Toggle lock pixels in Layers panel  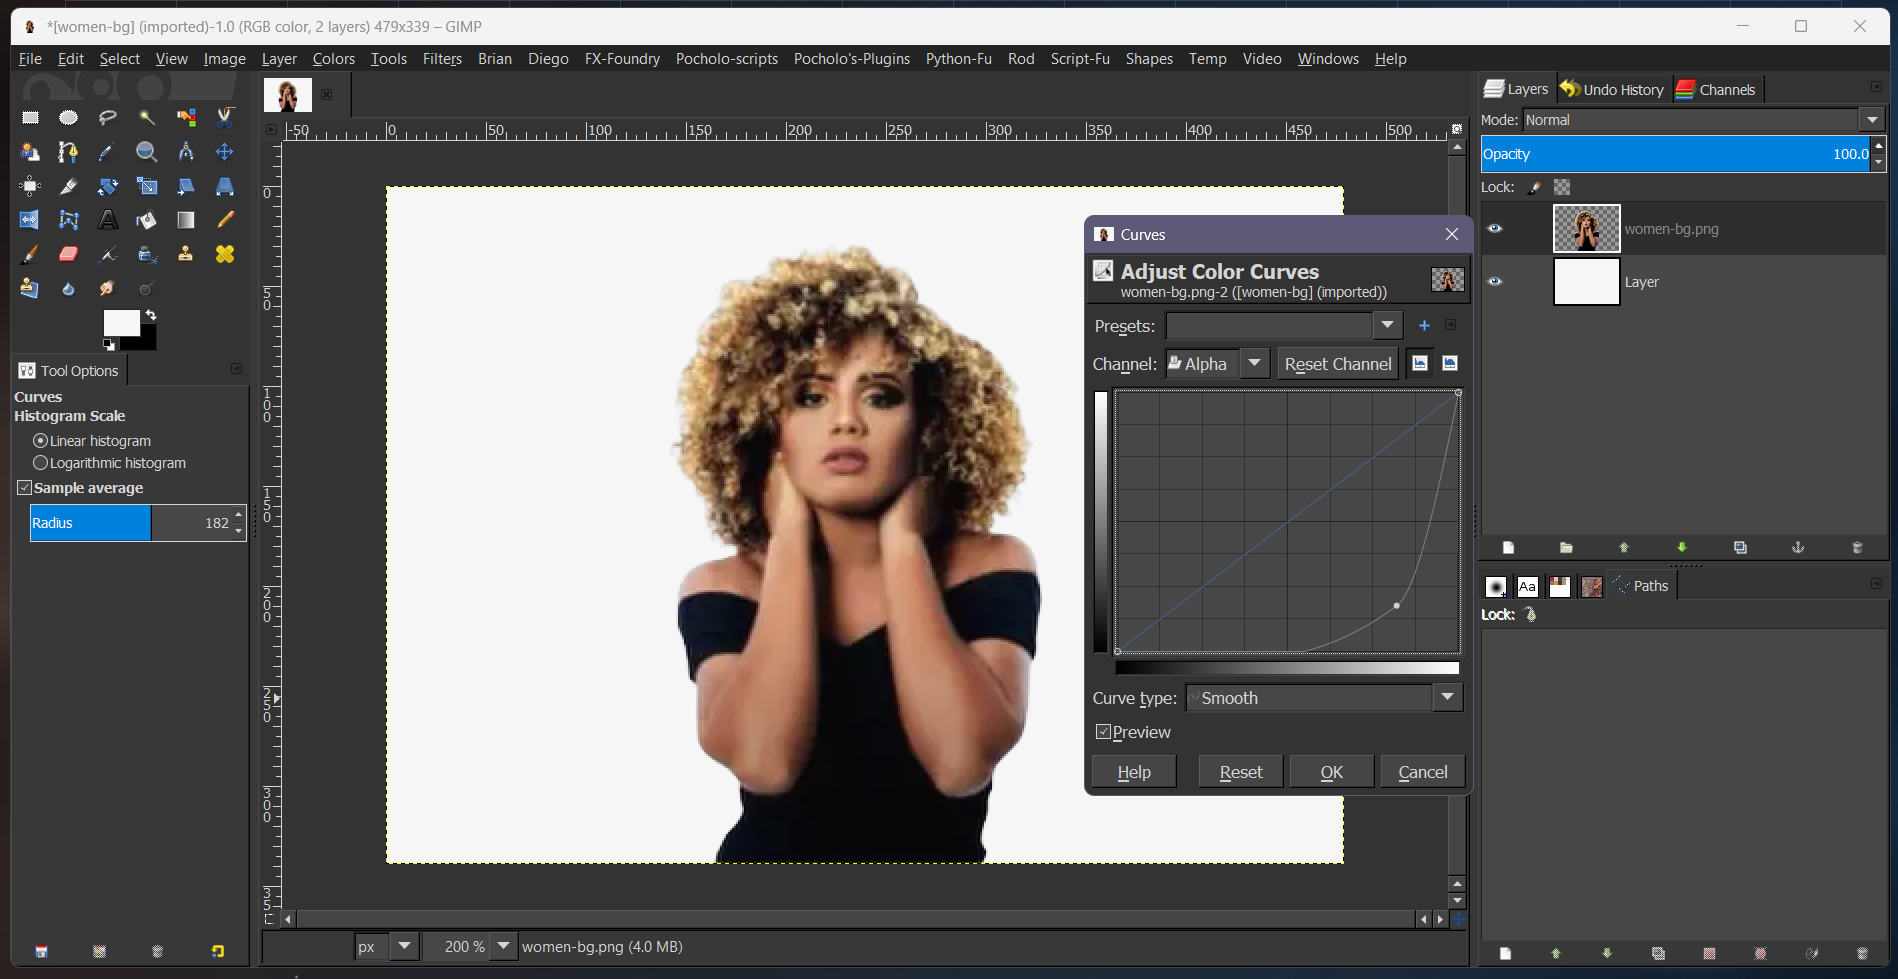coord(1535,187)
